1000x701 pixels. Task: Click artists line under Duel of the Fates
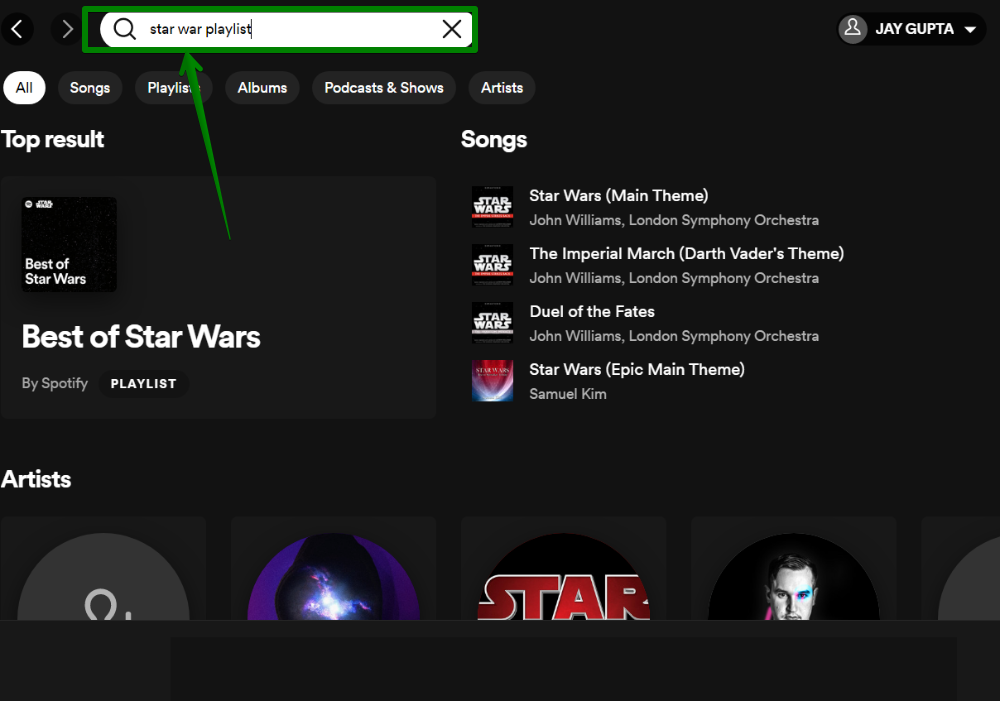click(674, 336)
